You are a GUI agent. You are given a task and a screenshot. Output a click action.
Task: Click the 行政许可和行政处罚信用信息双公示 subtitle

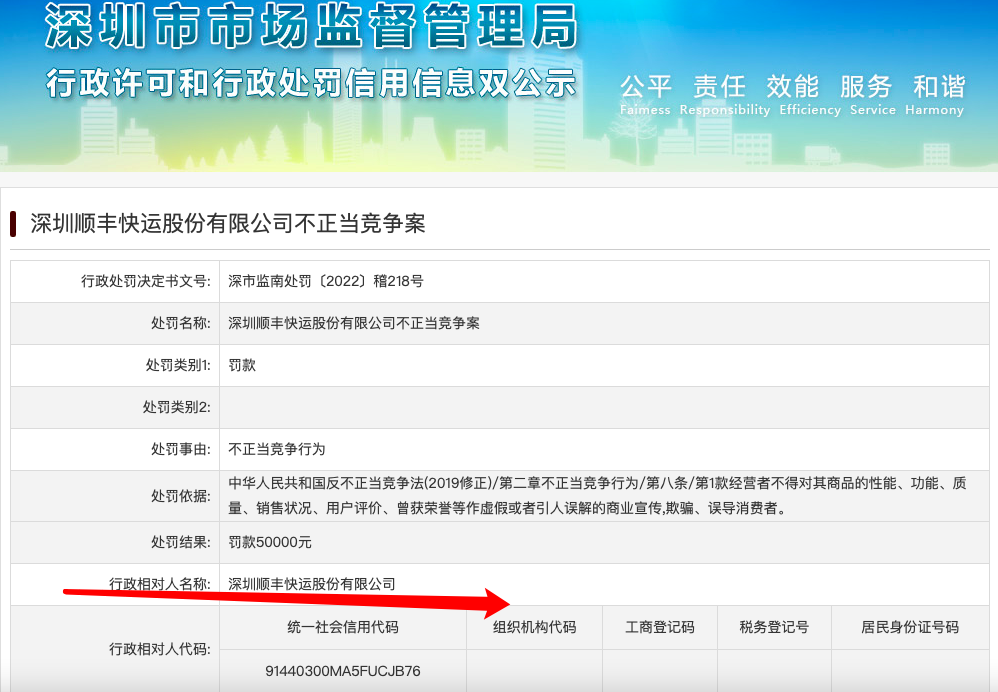311,83
